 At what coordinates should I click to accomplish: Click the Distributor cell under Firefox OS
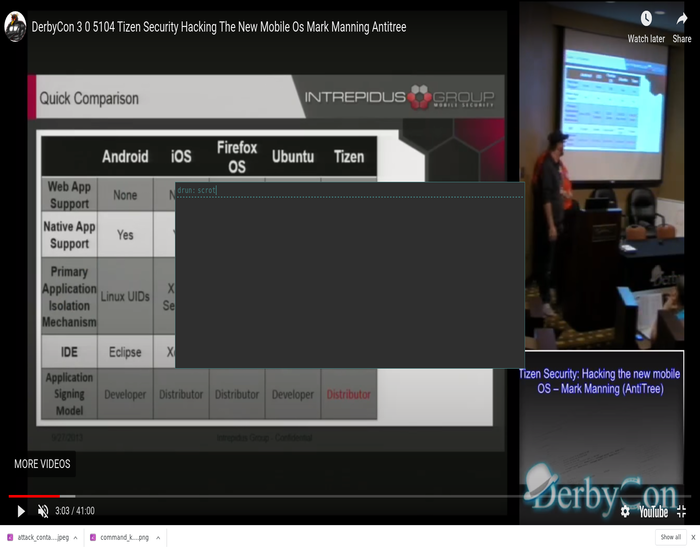(x=237, y=395)
